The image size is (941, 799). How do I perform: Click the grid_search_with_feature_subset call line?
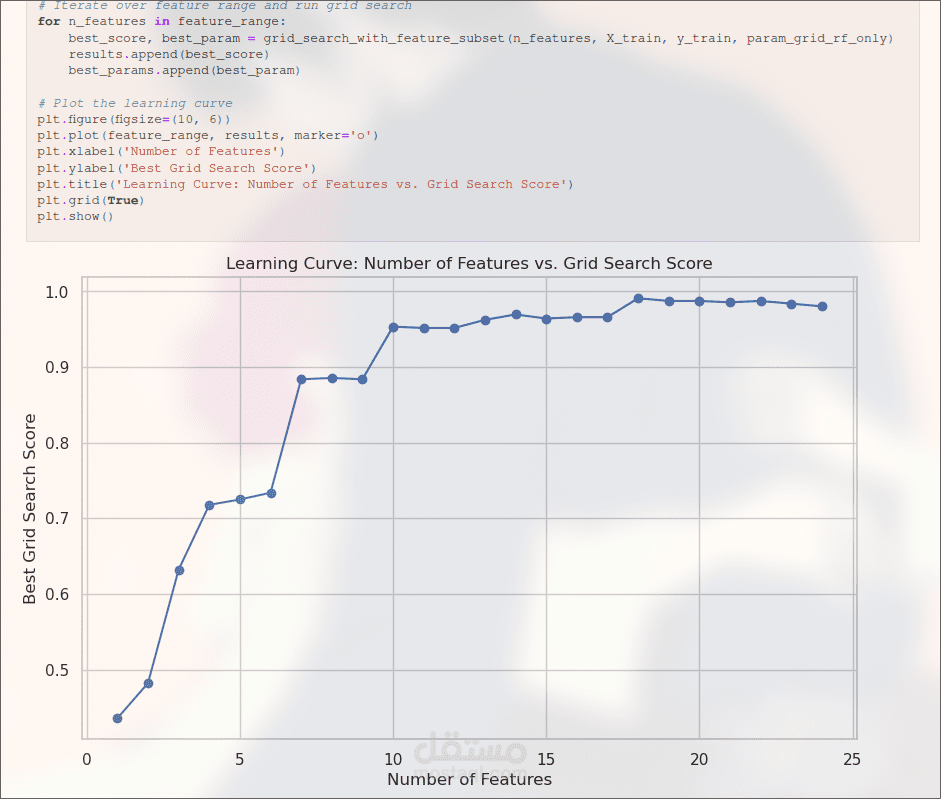(481, 38)
